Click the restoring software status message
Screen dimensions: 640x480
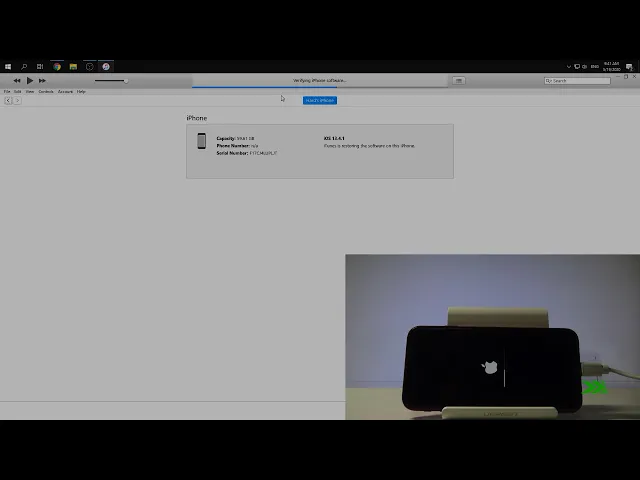click(369, 146)
